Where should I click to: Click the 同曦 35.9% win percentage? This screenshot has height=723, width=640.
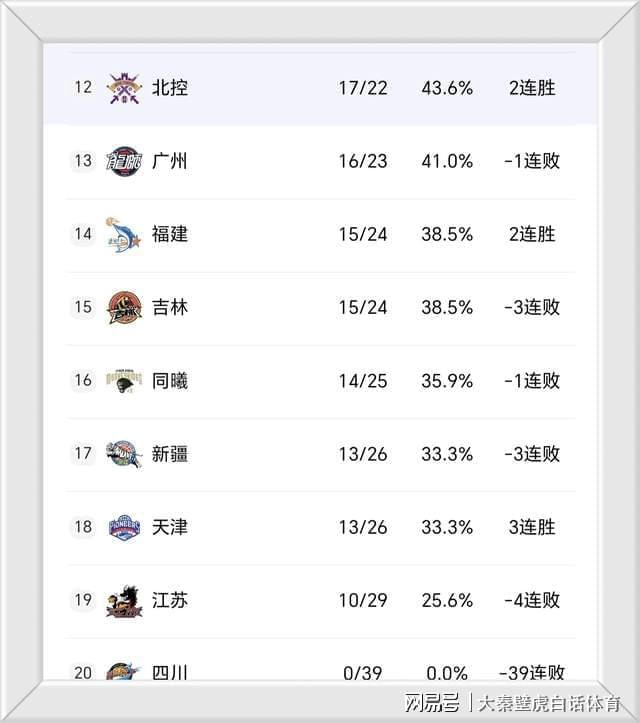[x=447, y=381]
